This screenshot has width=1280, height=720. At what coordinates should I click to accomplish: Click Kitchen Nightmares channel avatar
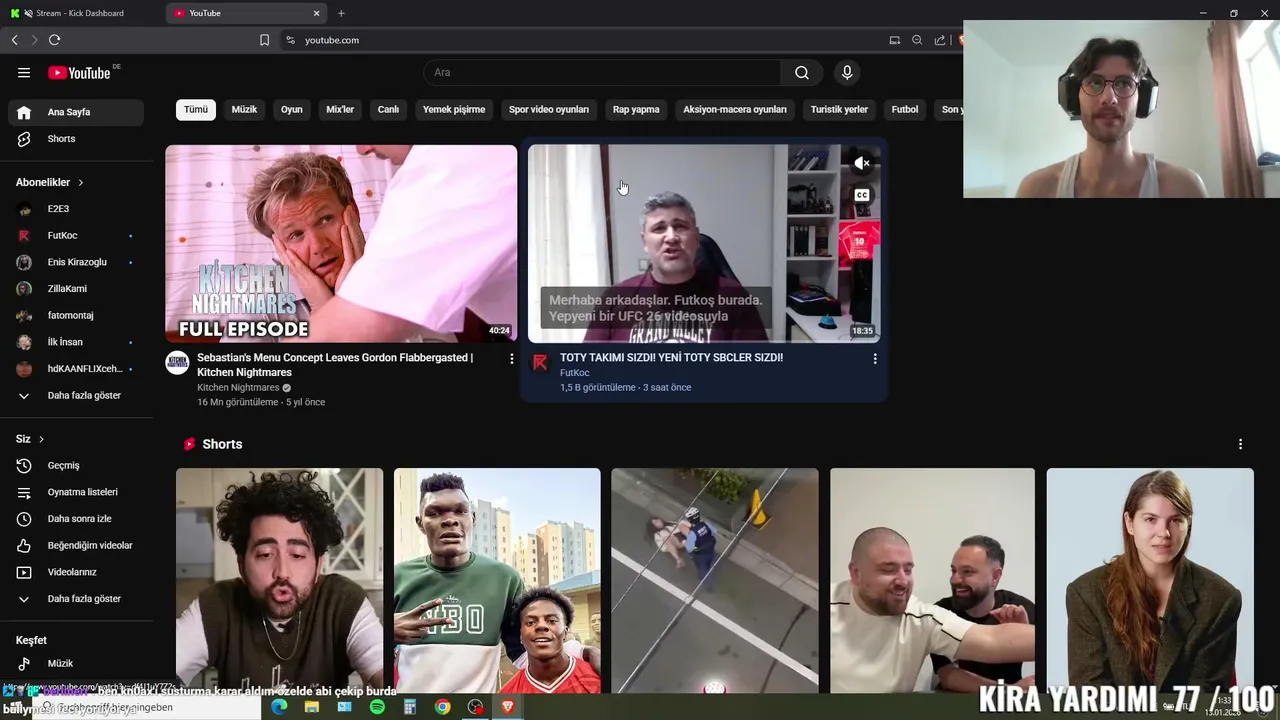177,362
